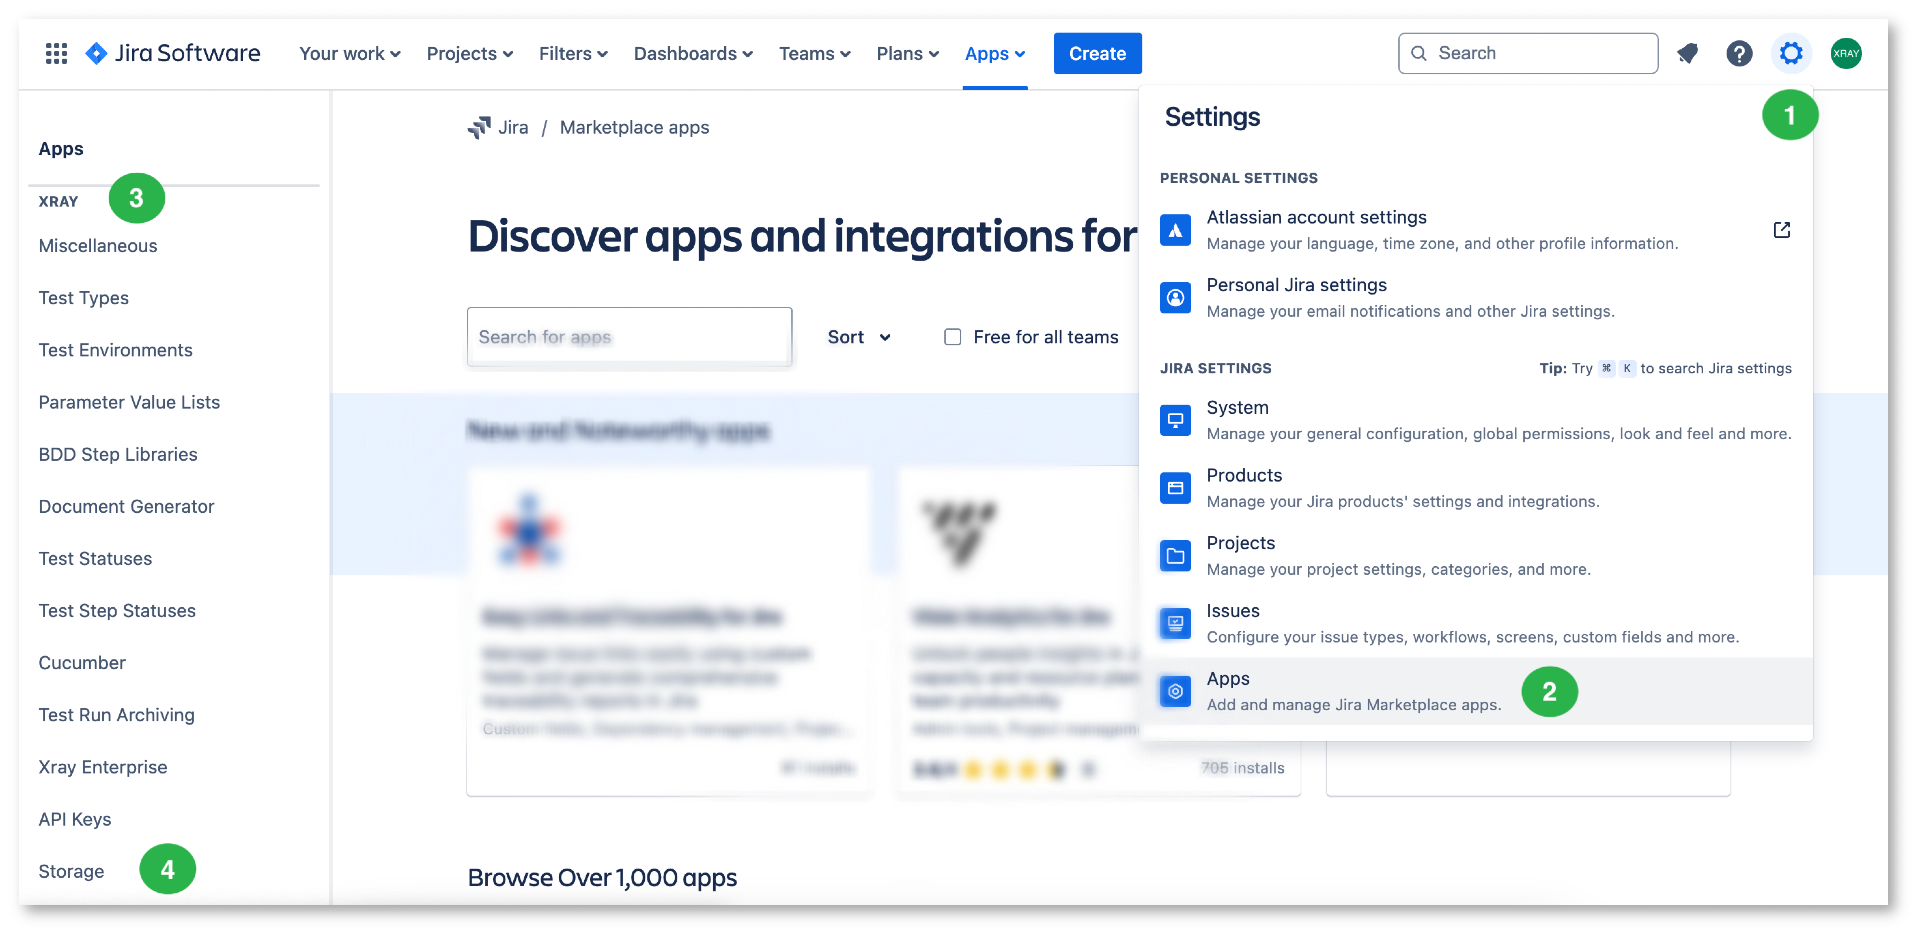Select Projects in Jira settings
Screen dimensions: 1920x937
[x=1476, y=556]
